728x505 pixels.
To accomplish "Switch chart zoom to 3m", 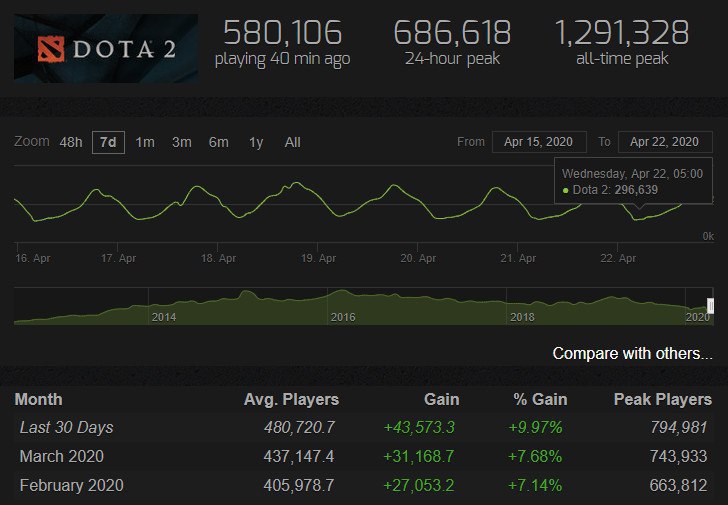I will click(182, 142).
